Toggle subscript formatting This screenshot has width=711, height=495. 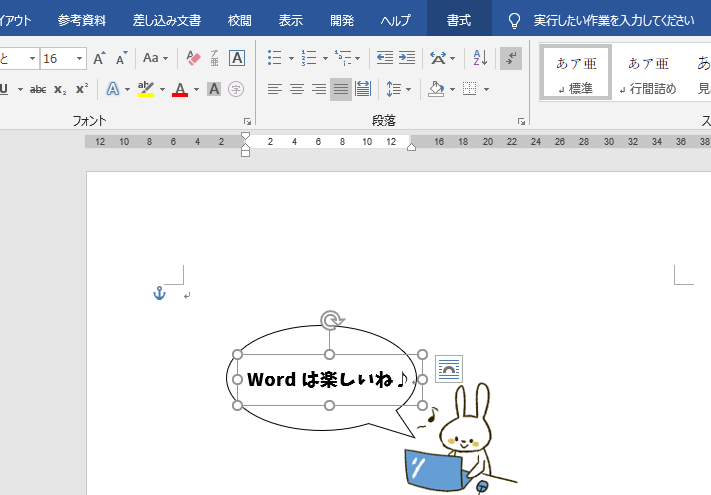click(60, 89)
